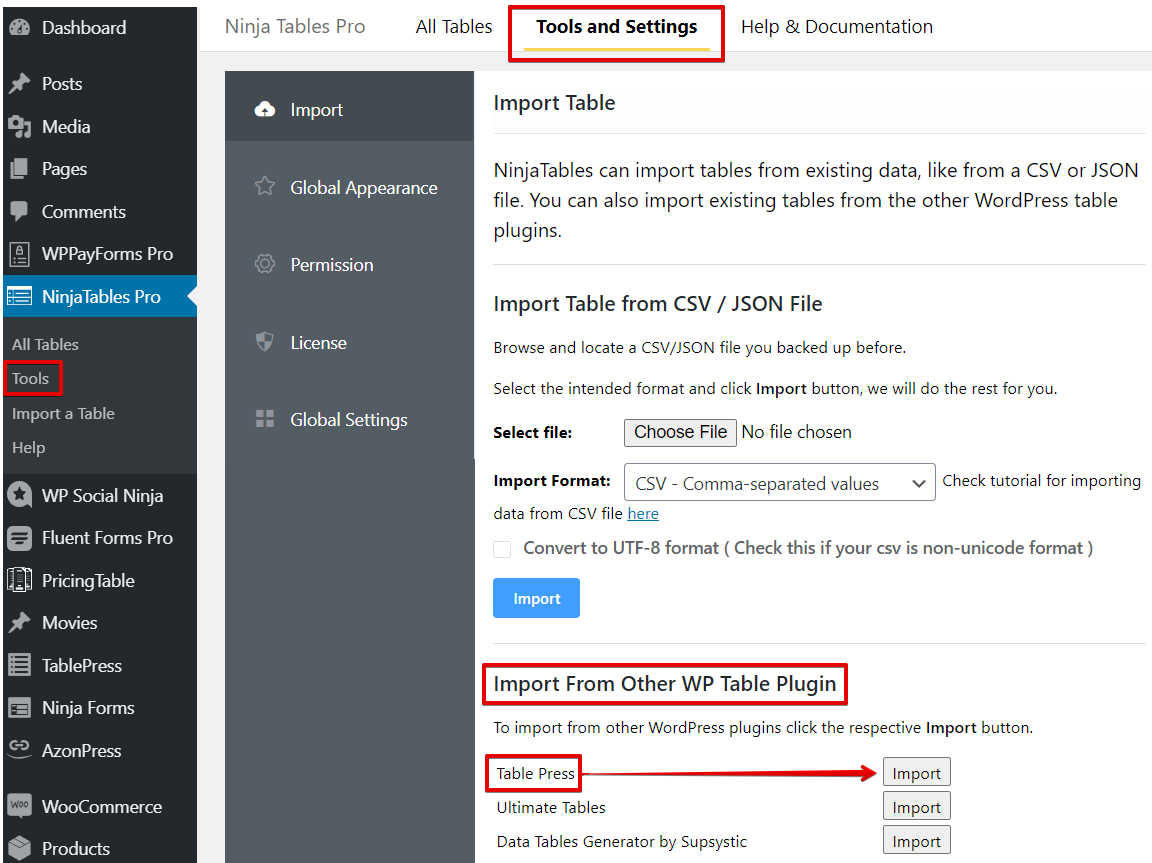1152x863 pixels.
Task: Open TablePress admin menu label
Action: (82, 665)
